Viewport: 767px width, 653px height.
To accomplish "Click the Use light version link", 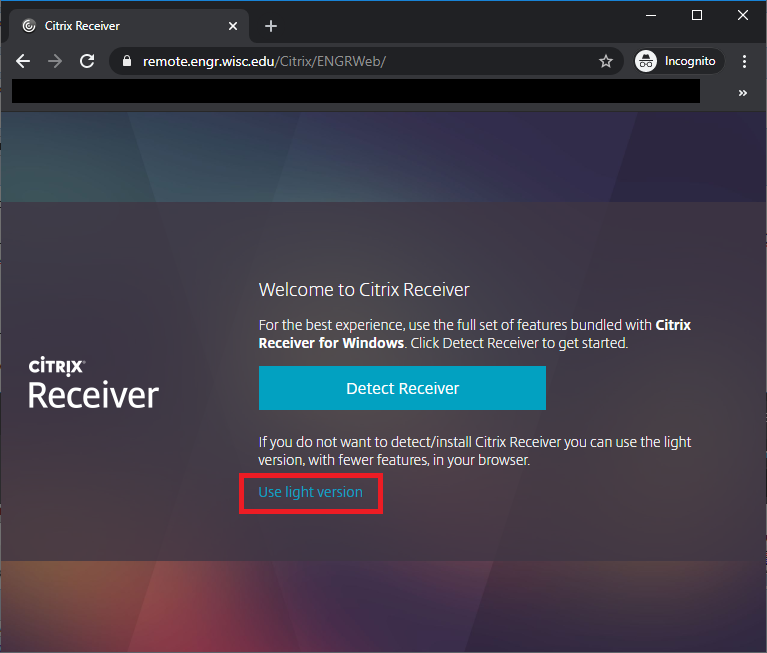I will click(x=310, y=492).
